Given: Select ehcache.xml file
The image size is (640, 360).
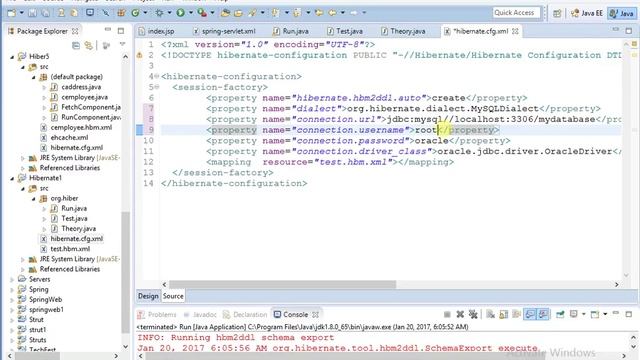Looking at the screenshot, I should click(x=69, y=138).
